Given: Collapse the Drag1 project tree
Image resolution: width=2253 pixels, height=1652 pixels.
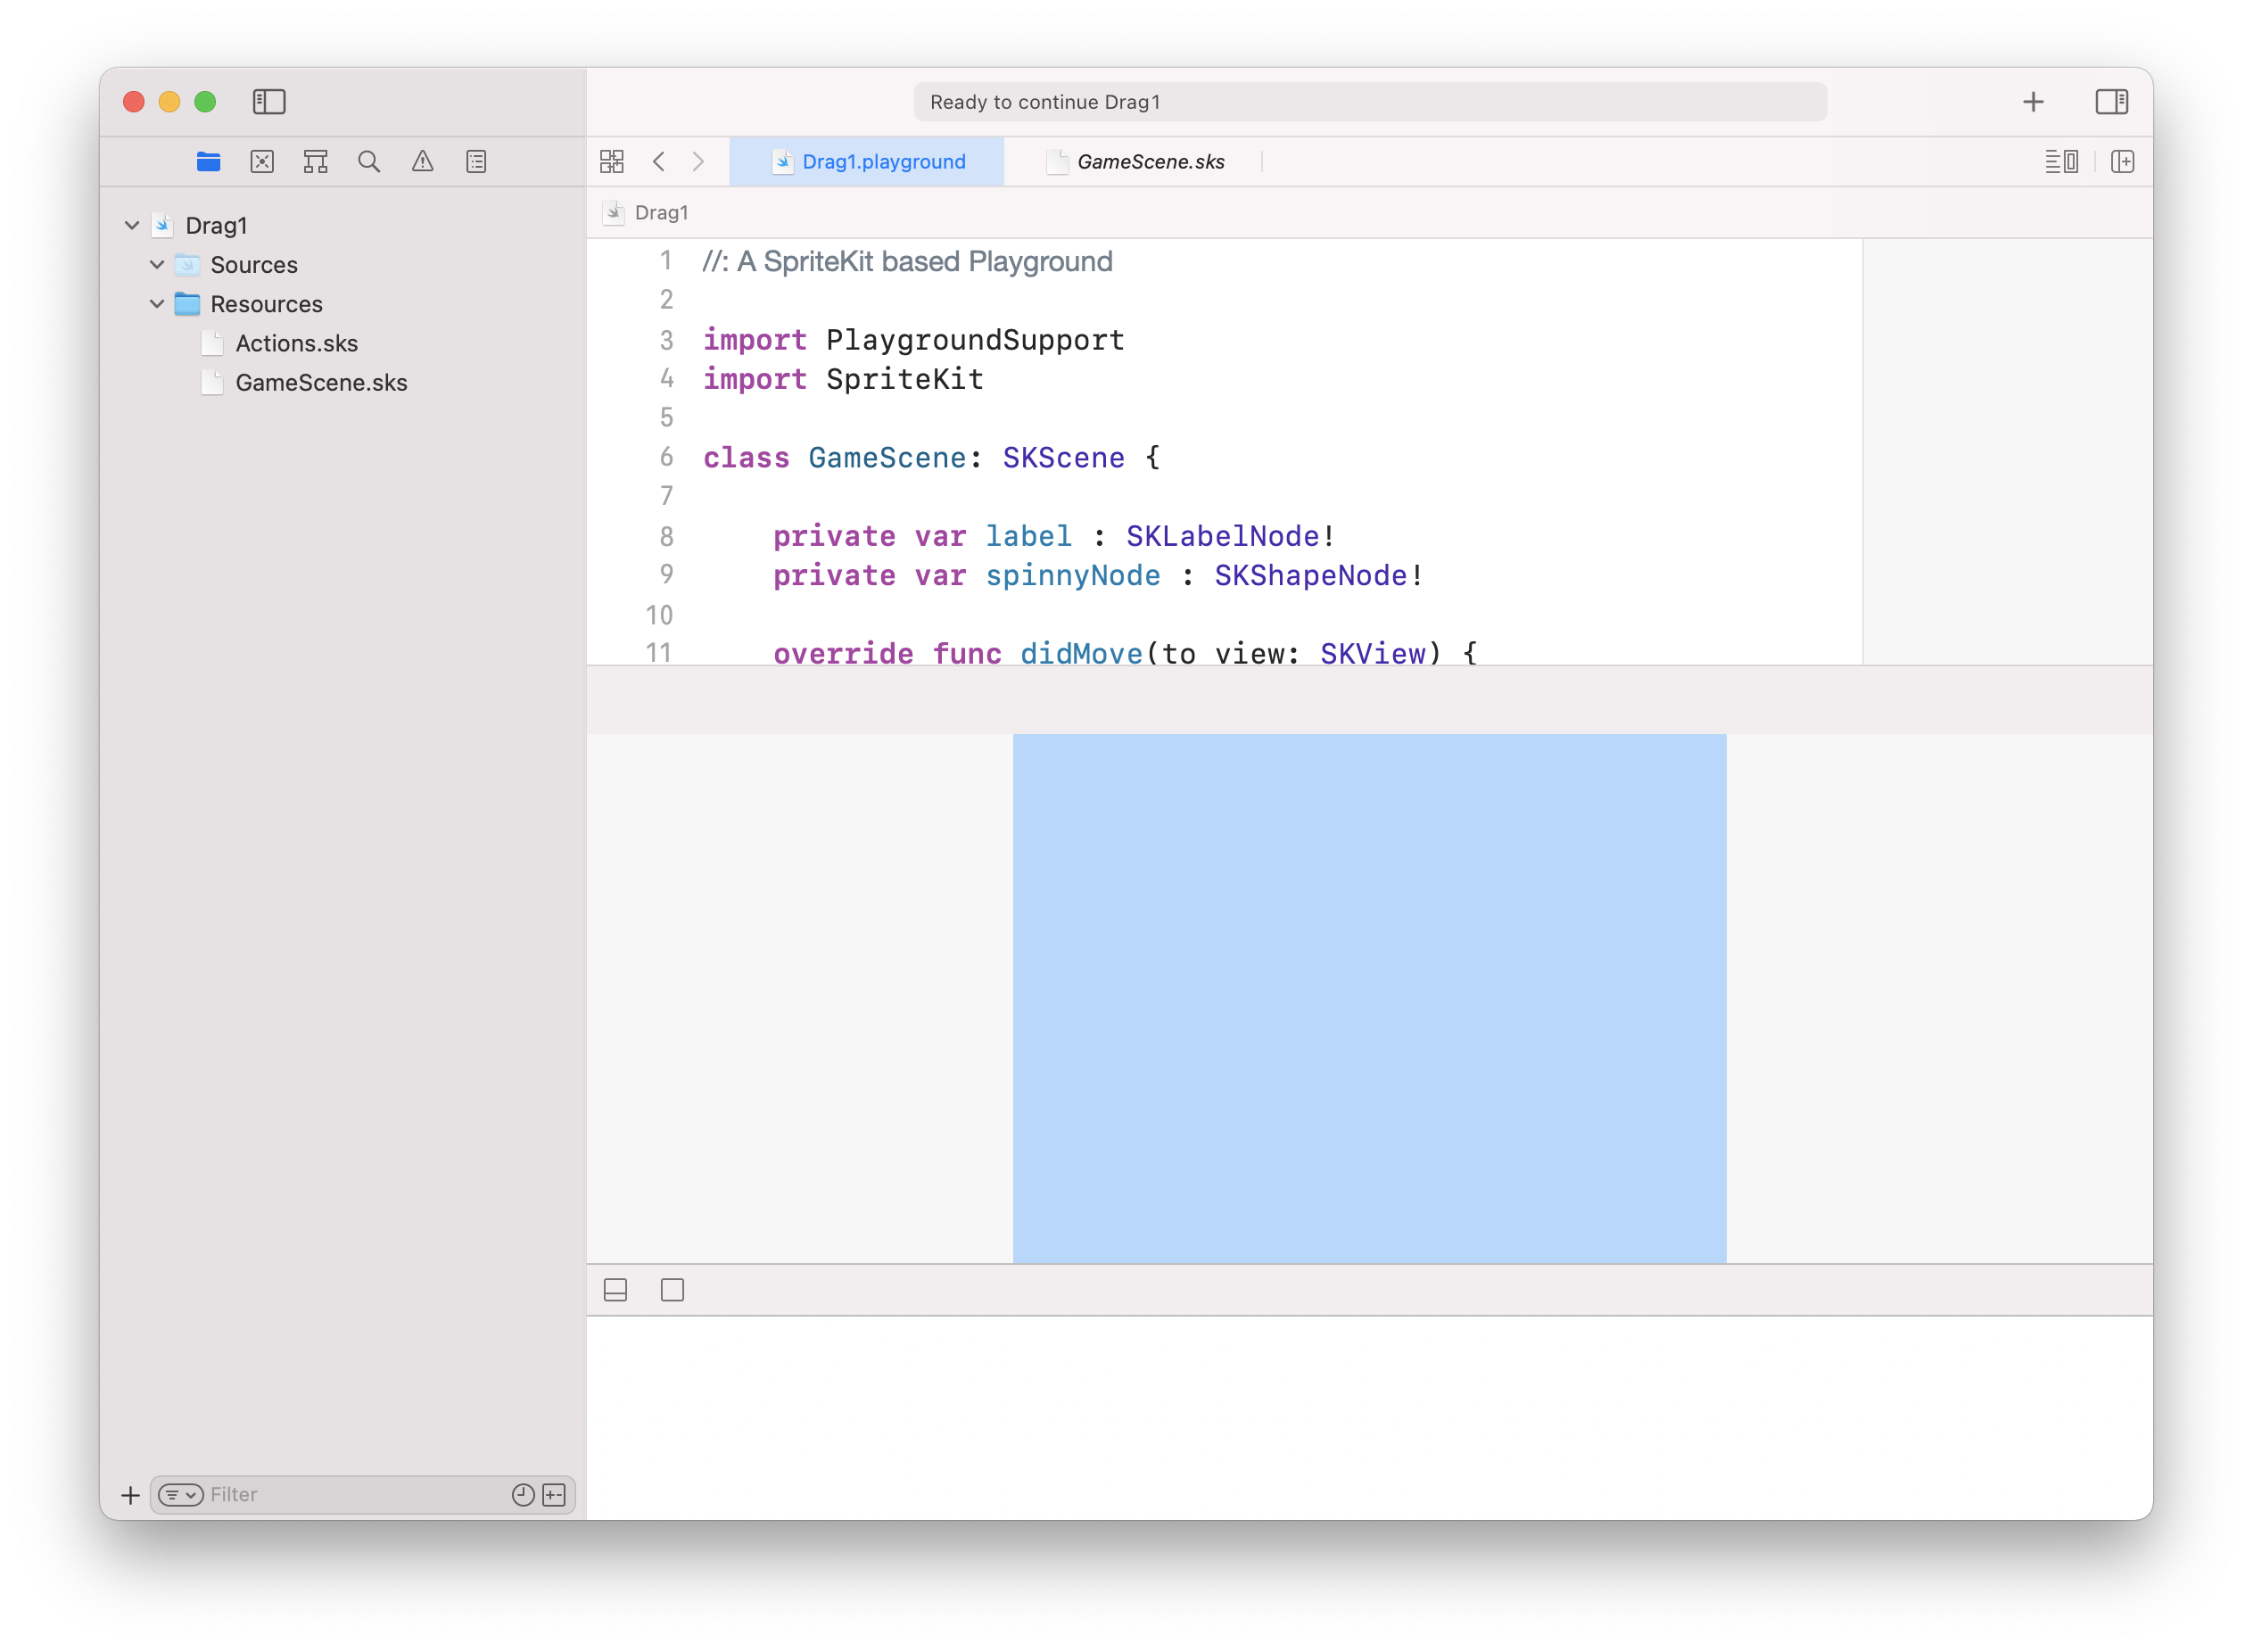Looking at the screenshot, I should click(x=132, y=225).
